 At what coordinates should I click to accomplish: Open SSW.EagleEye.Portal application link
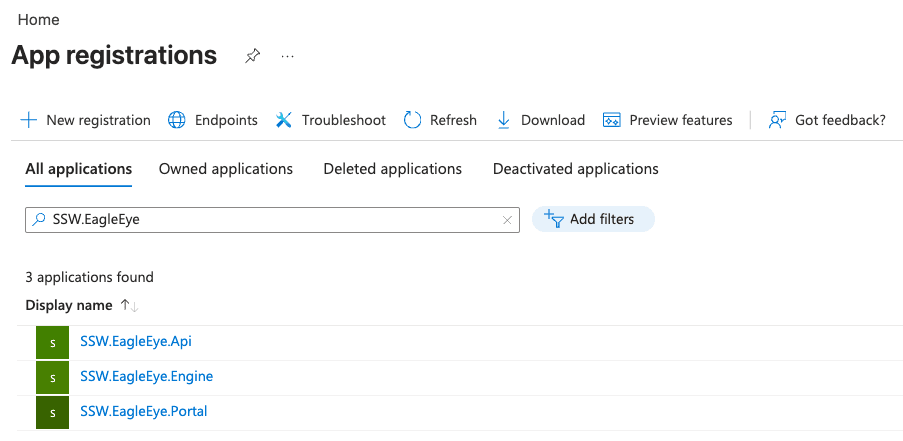click(x=144, y=412)
